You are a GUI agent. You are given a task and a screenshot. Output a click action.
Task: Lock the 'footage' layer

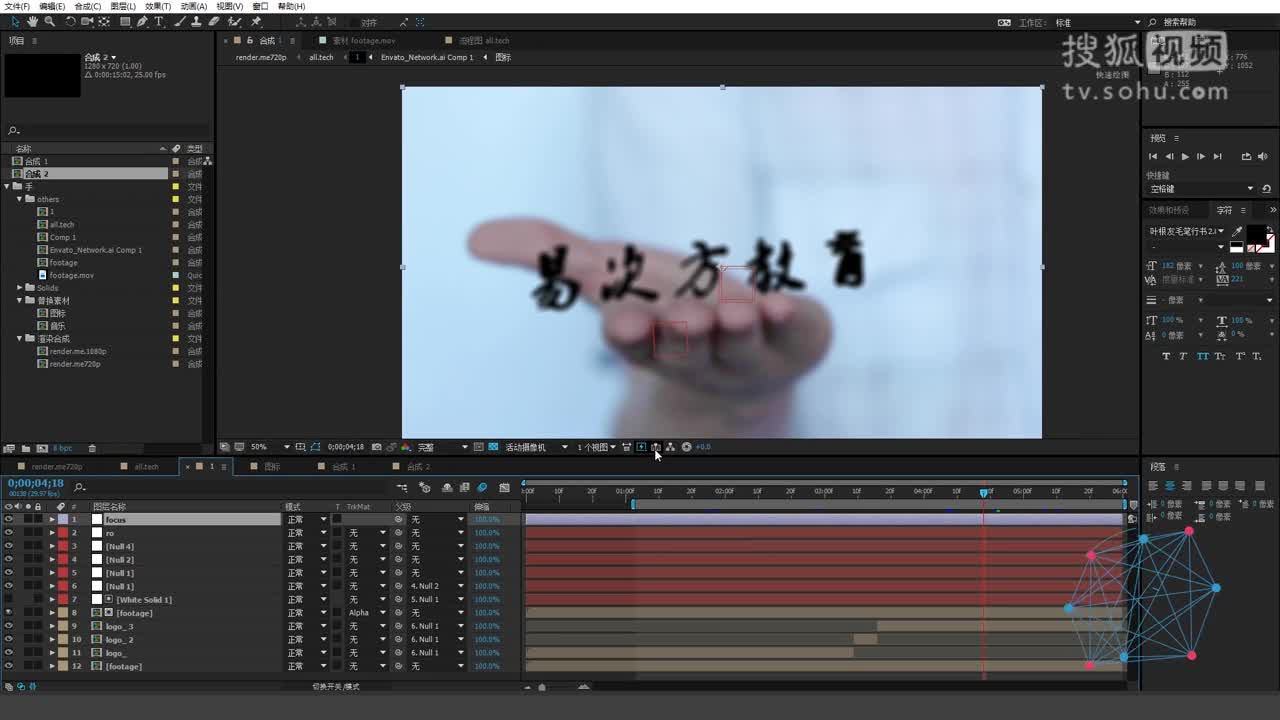pos(38,612)
